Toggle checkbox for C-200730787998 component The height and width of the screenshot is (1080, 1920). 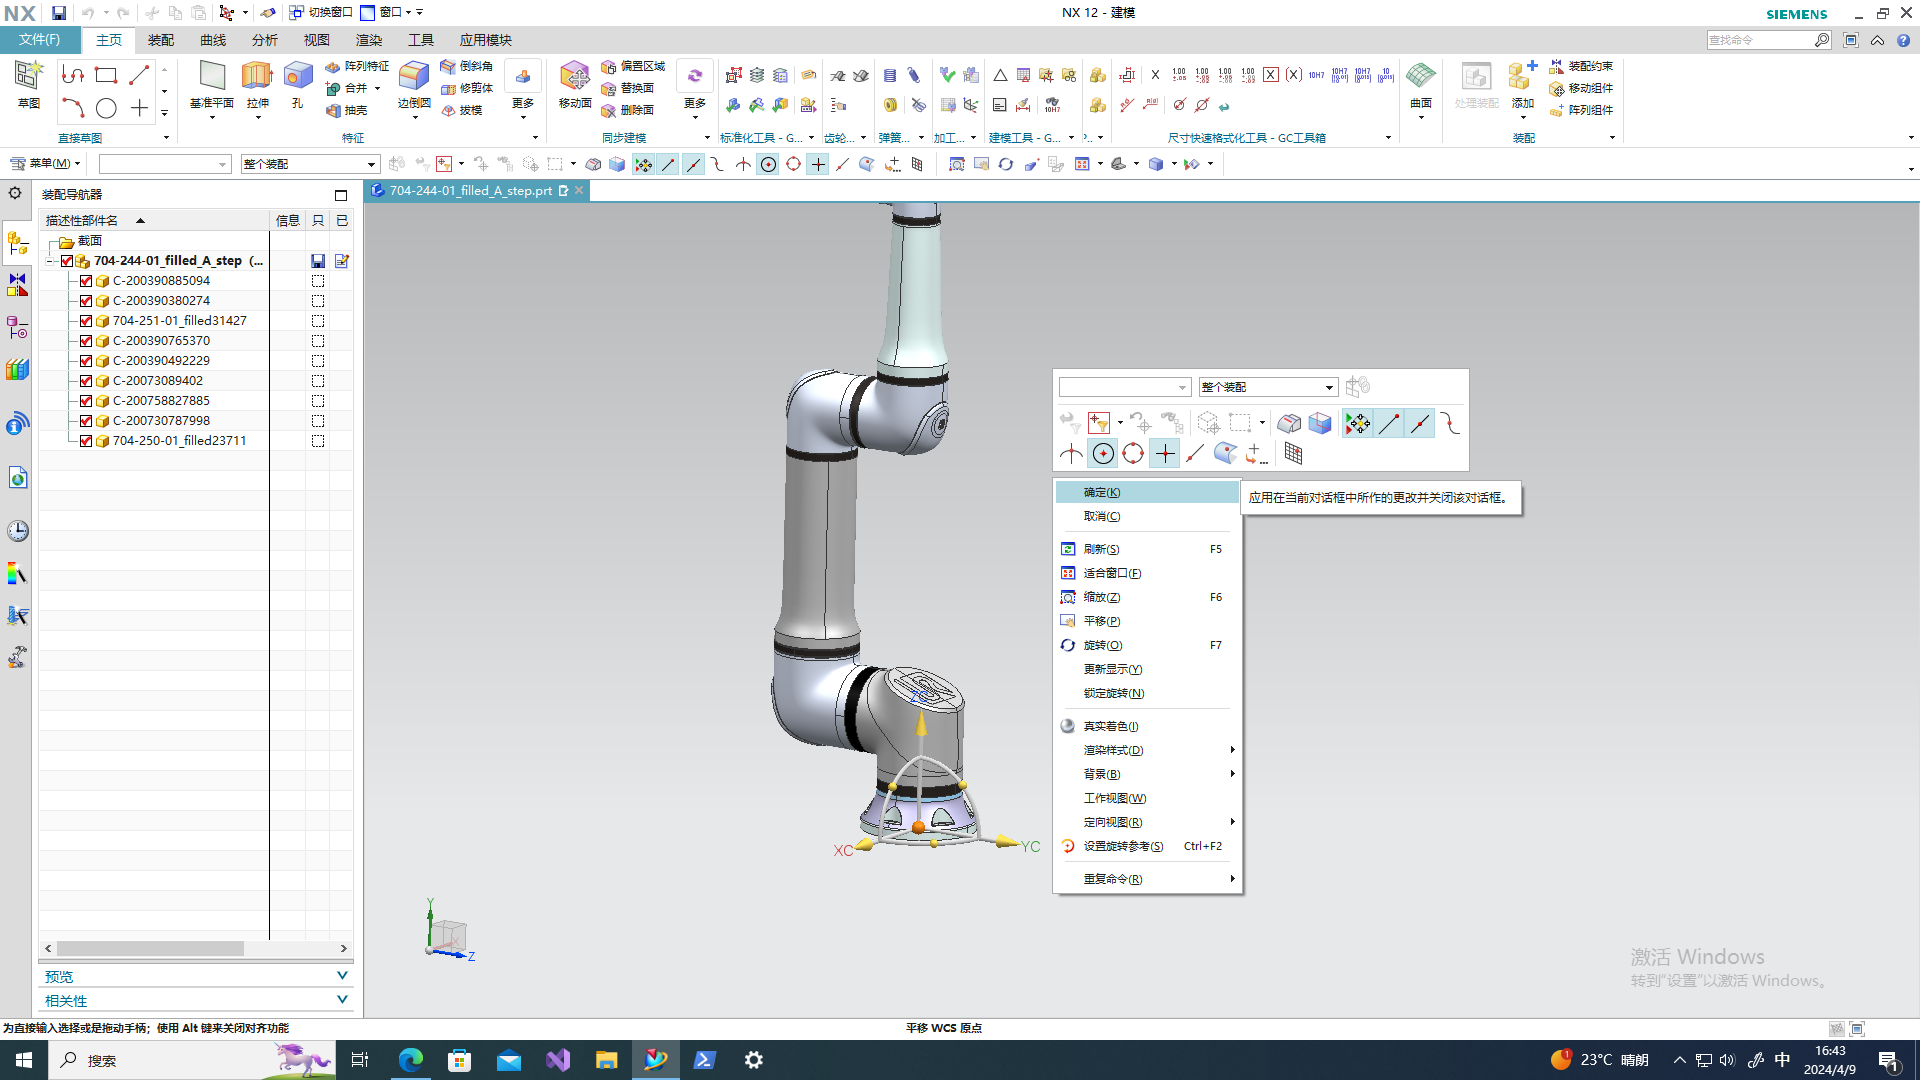pyautogui.click(x=86, y=421)
